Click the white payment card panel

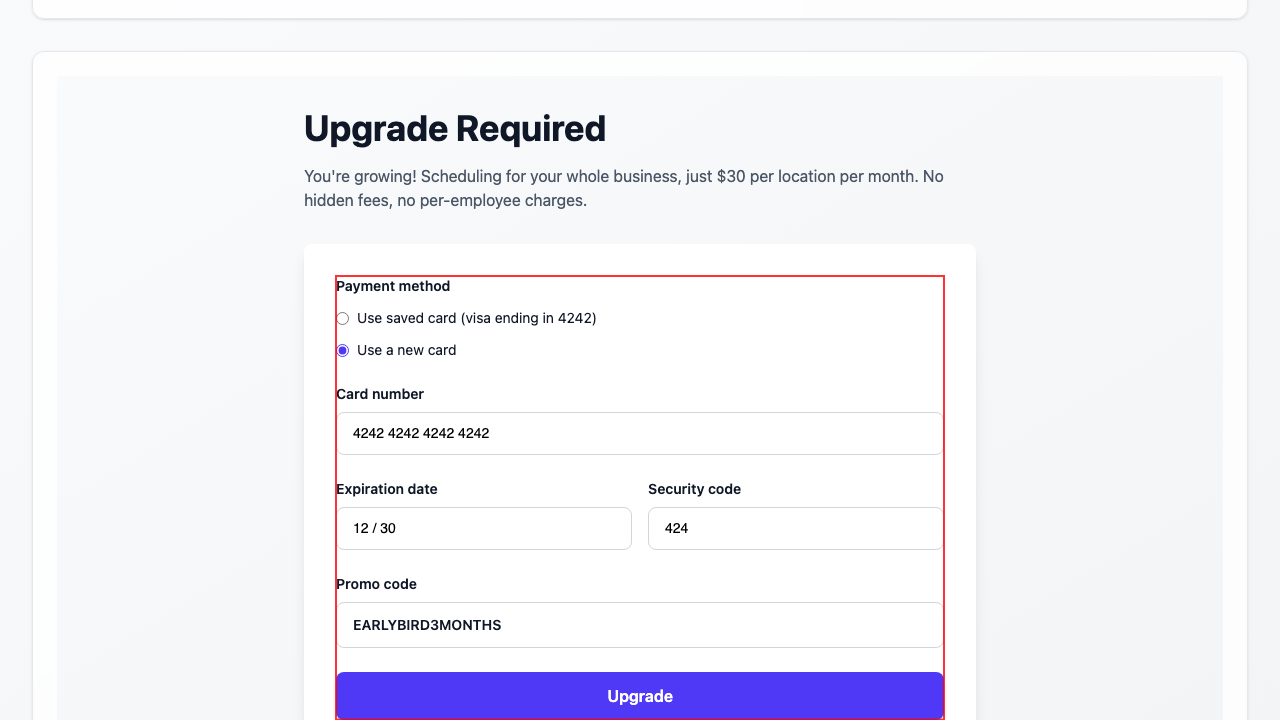(x=639, y=400)
